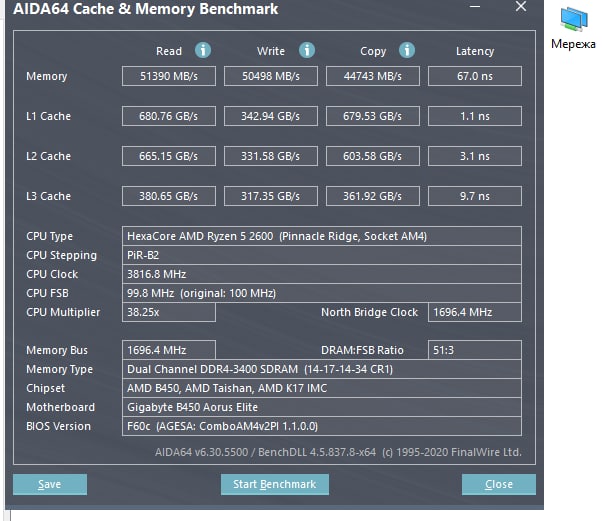Click Memory Type Dual Channel DDR4-3400 field
This screenshot has width=602, height=521.
pyautogui.click(x=322, y=369)
